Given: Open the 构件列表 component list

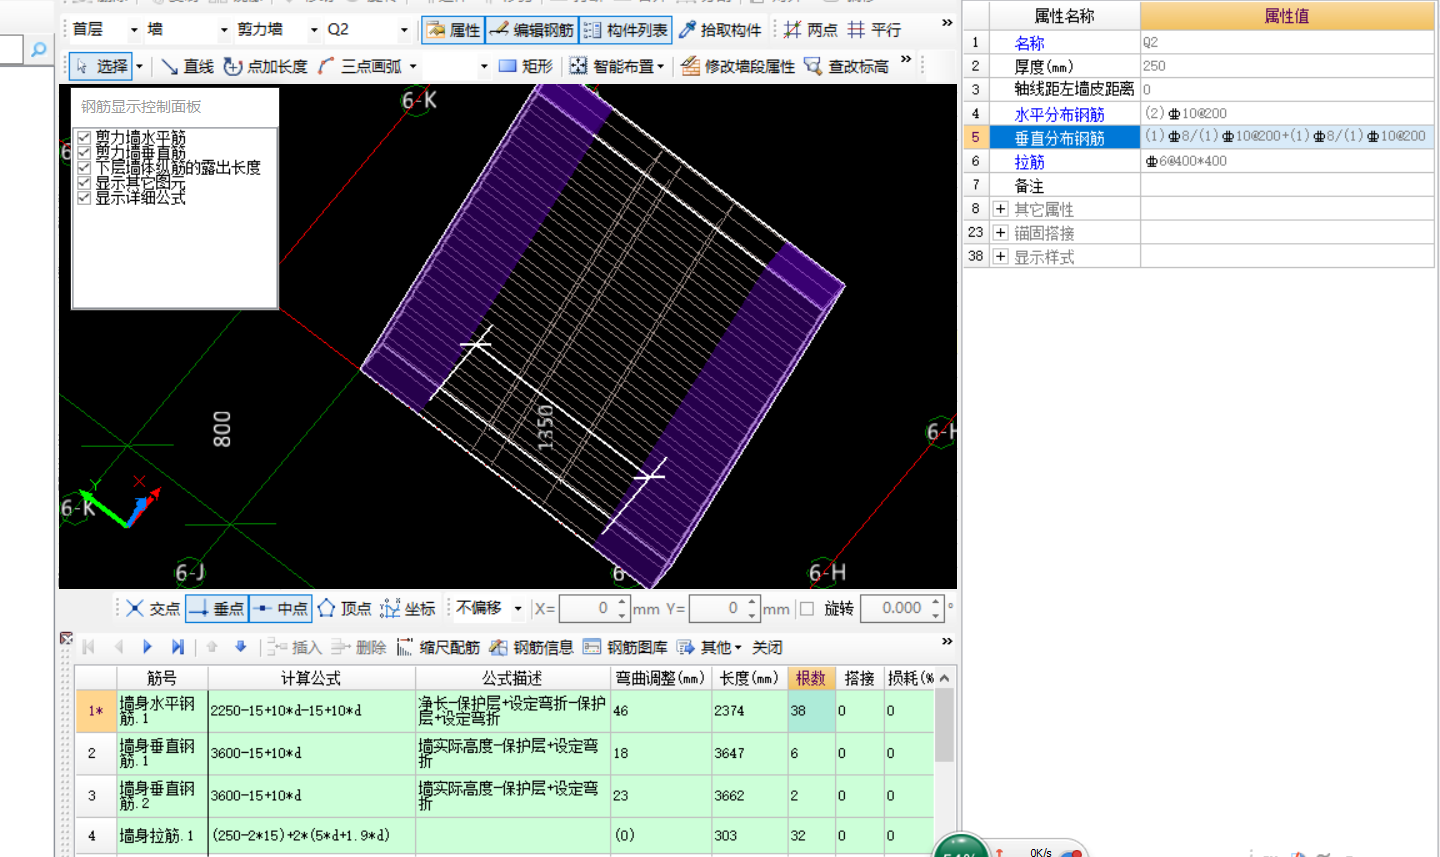Looking at the screenshot, I should [x=626, y=30].
